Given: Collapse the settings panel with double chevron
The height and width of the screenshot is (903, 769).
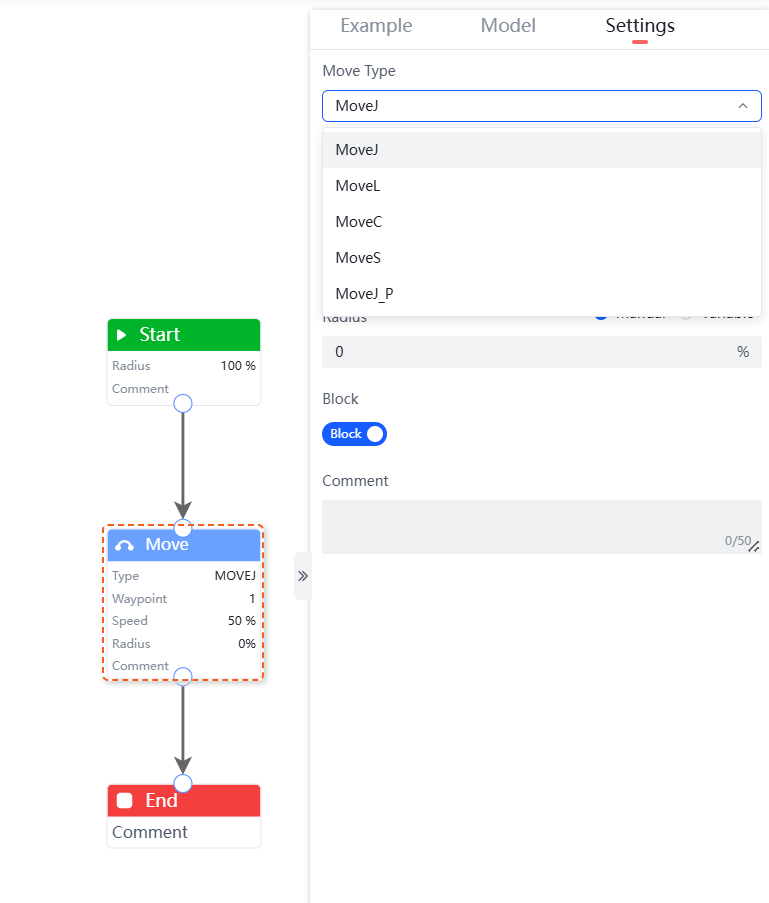Looking at the screenshot, I should 303,576.
